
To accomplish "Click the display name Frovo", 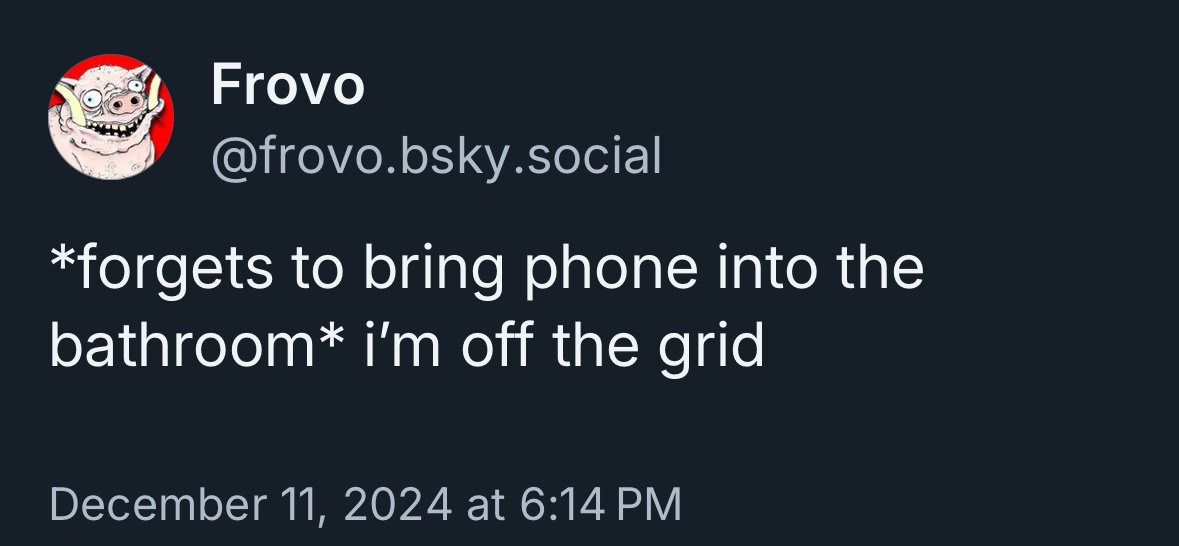I will tap(287, 85).
